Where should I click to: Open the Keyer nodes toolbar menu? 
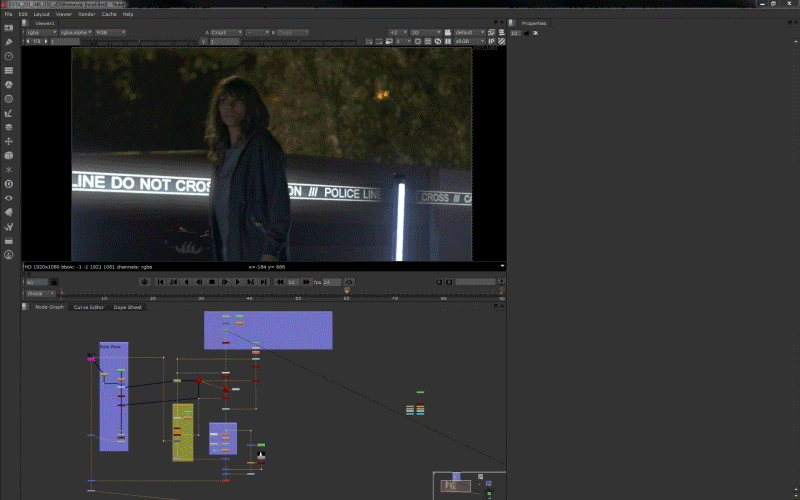9,113
